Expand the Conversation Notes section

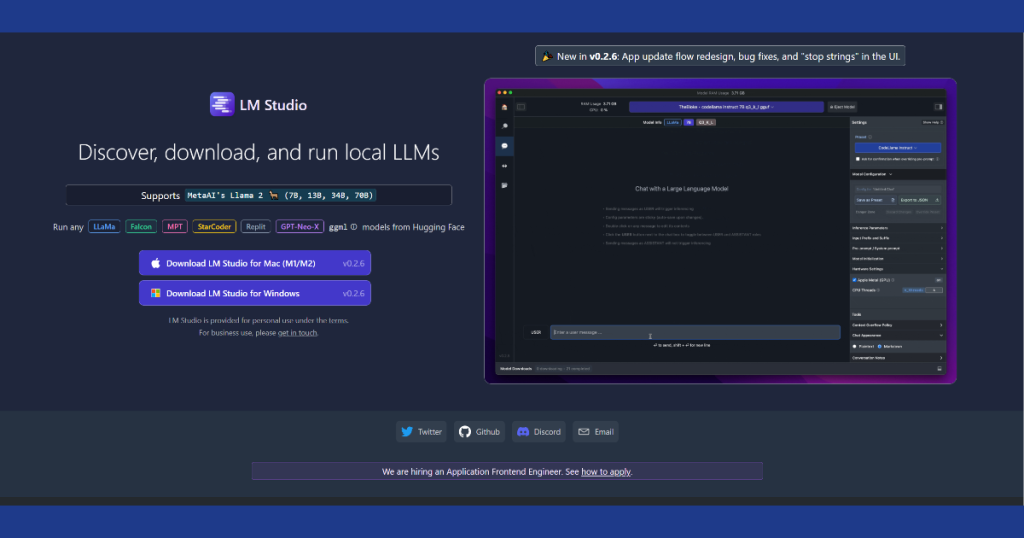(897, 358)
